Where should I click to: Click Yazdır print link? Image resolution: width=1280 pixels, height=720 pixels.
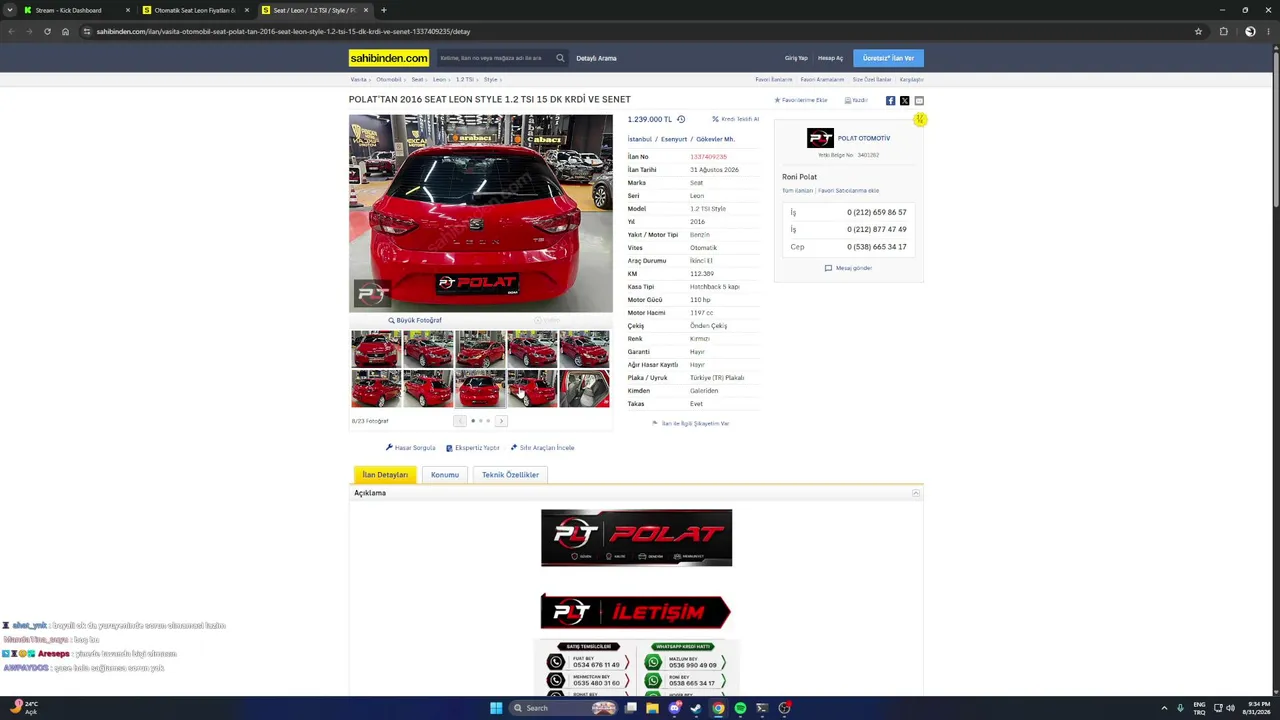click(x=856, y=100)
